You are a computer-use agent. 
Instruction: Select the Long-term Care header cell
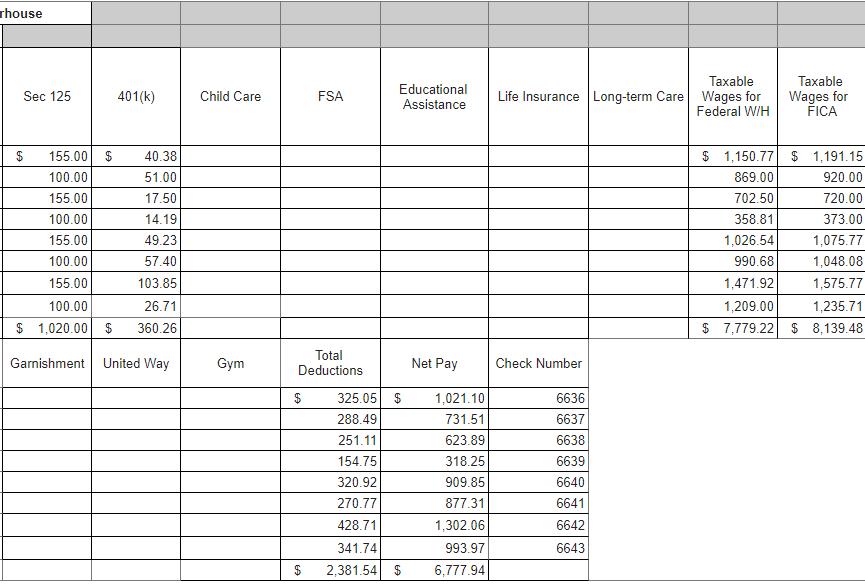point(638,96)
